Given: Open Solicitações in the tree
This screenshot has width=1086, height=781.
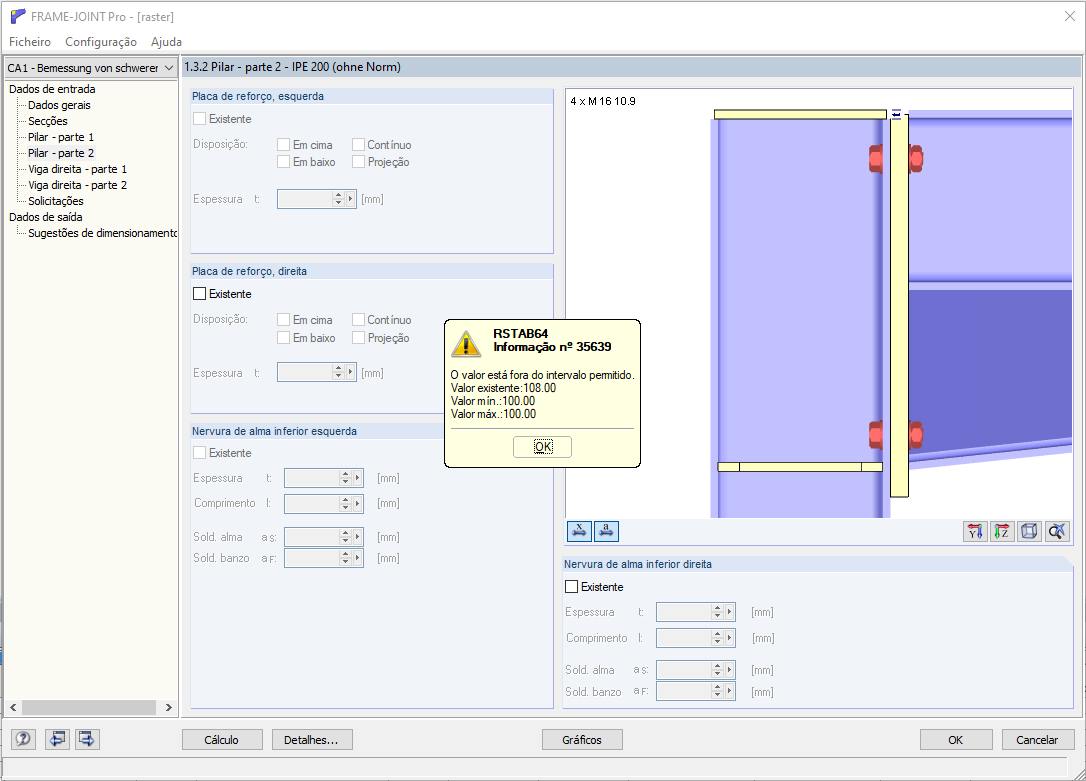Looking at the screenshot, I should coord(56,200).
